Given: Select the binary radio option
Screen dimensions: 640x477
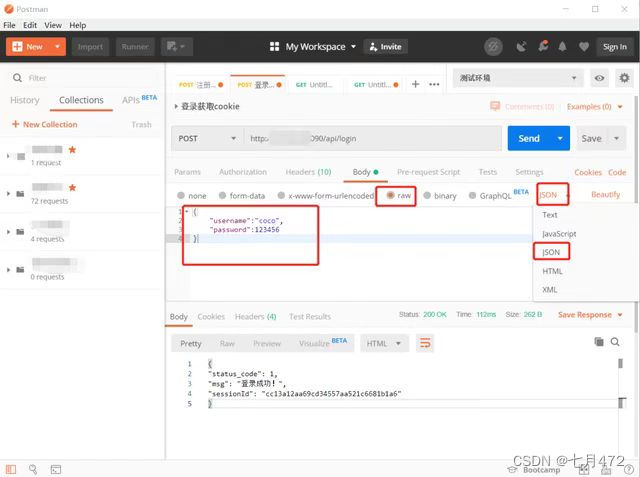Looking at the screenshot, I should (427, 195).
